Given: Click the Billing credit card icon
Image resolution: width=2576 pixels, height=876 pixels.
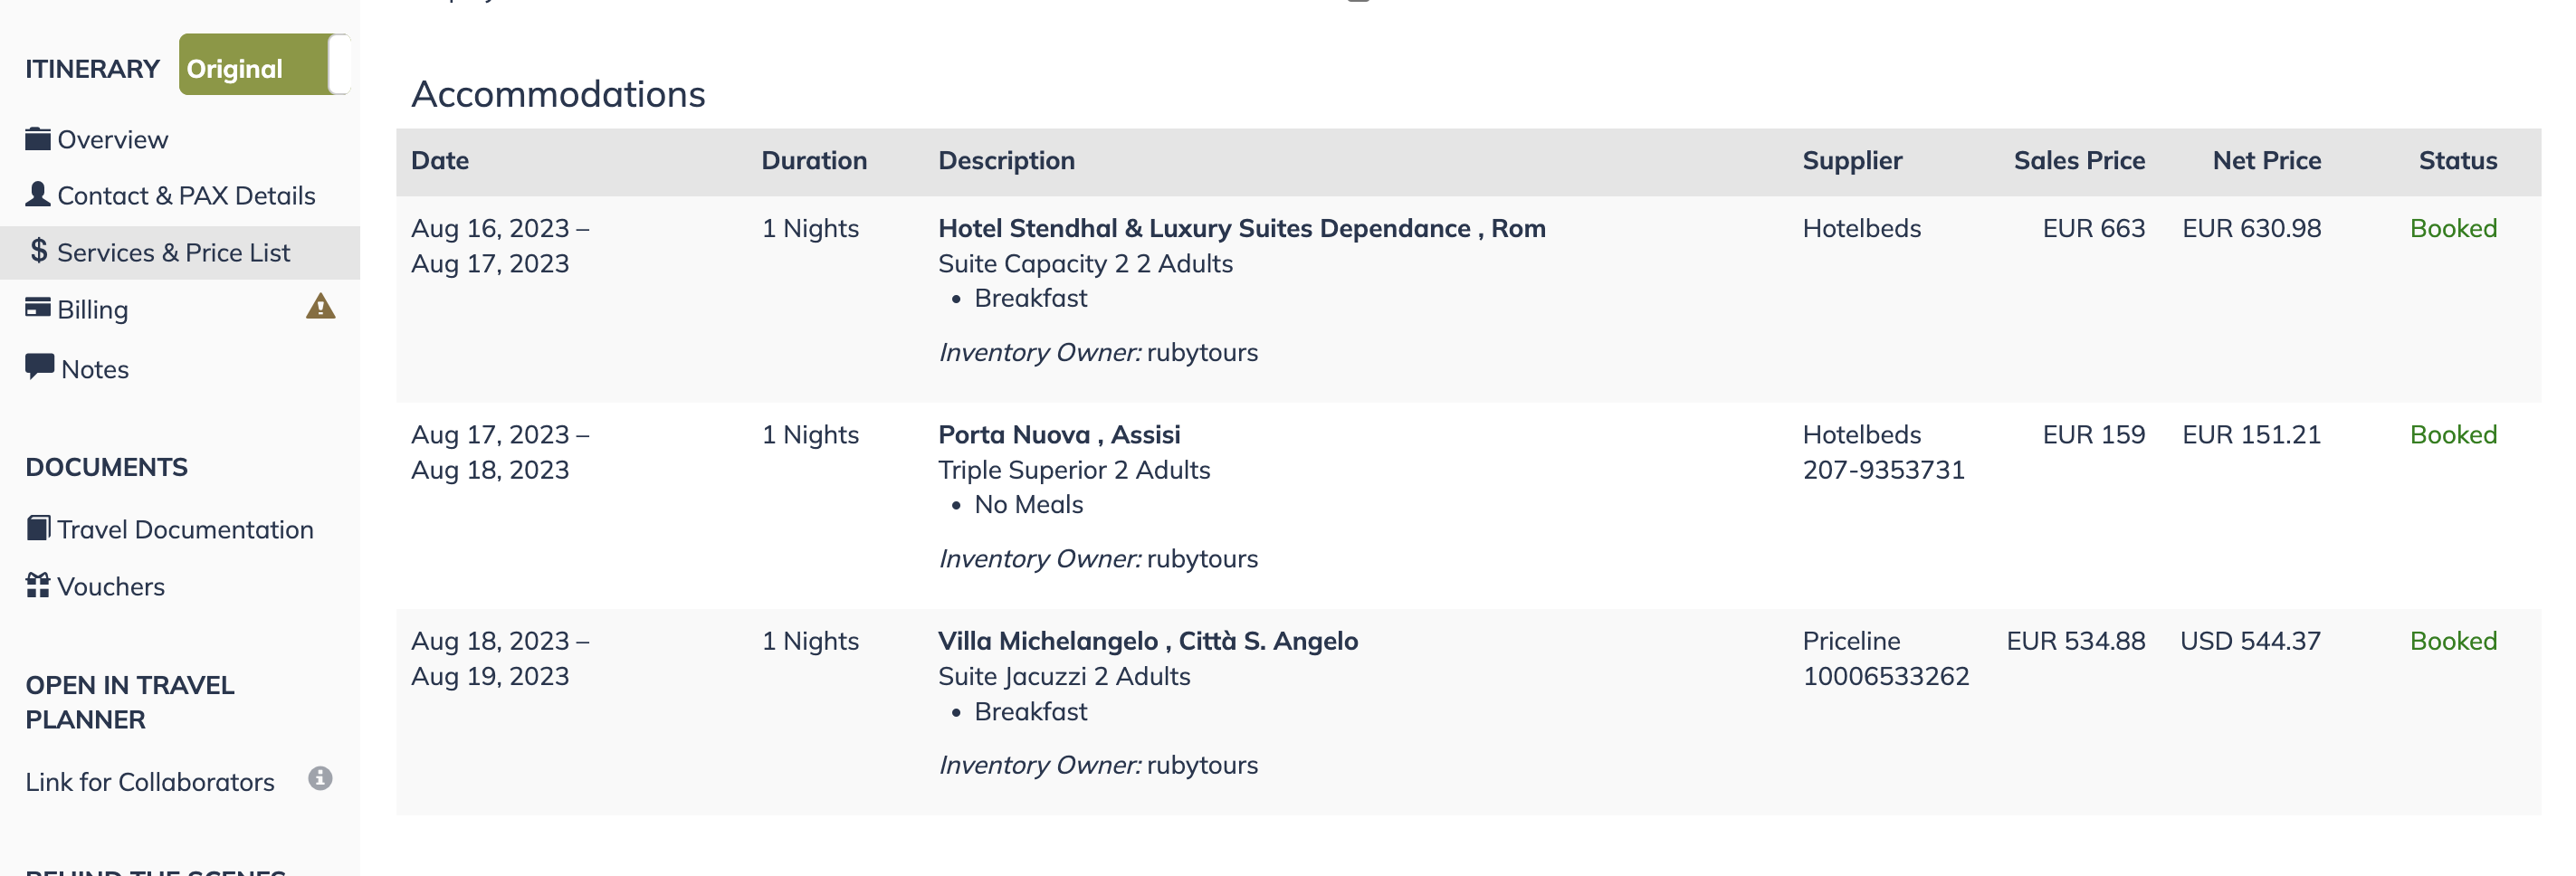Looking at the screenshot, I should [38, 307].
